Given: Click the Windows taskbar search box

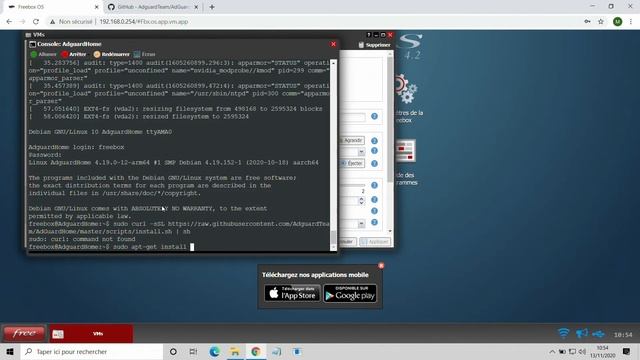Looking at the screenshot, I should point(92,352).
